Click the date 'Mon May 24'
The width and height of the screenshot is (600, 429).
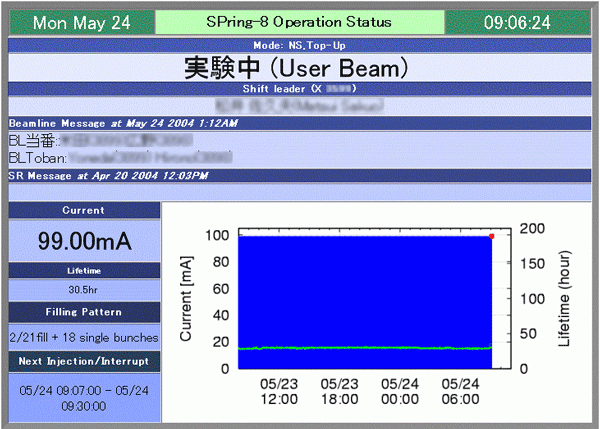82,23
